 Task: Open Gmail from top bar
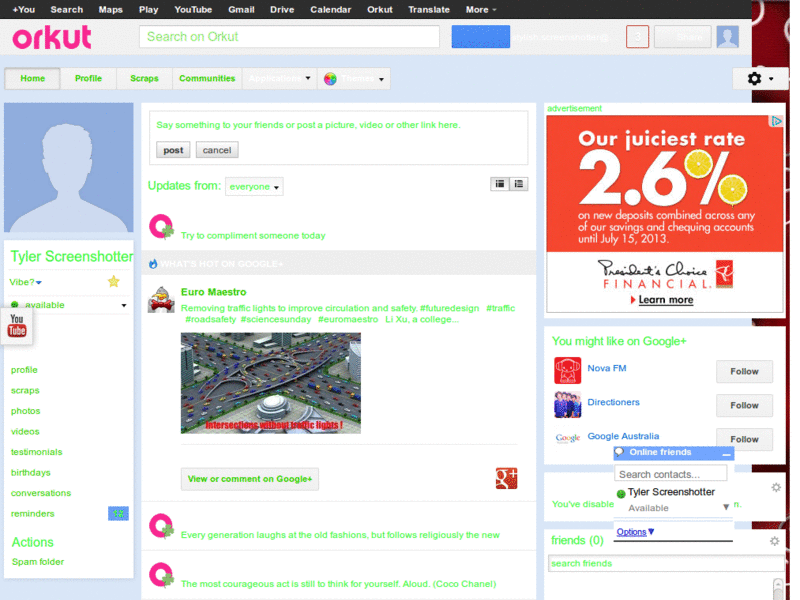241,9
